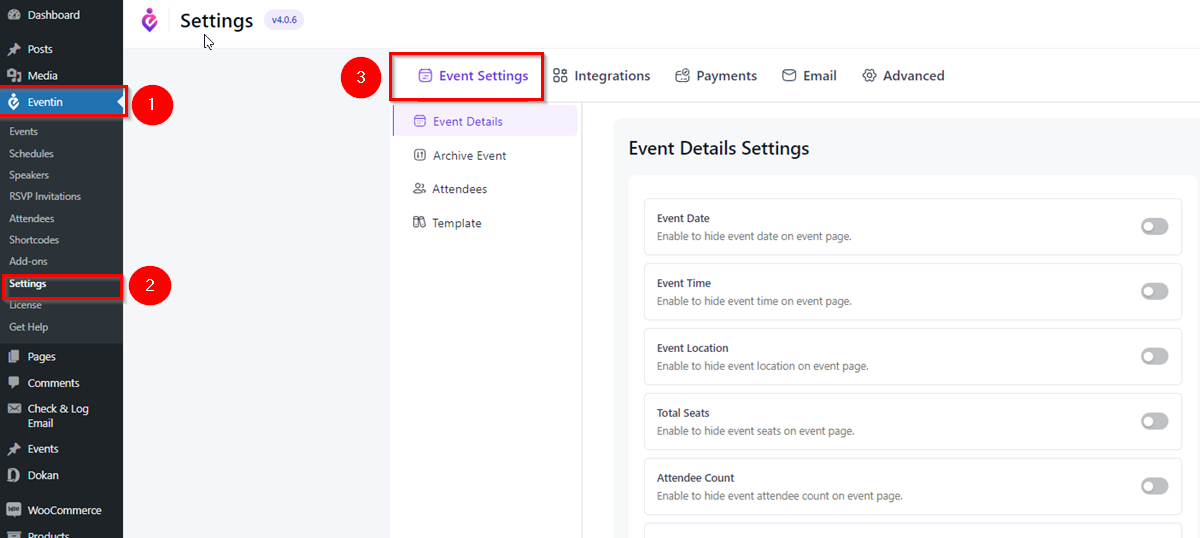Click the Email envelope icon
1200x538 pixels.
(789, 76)
